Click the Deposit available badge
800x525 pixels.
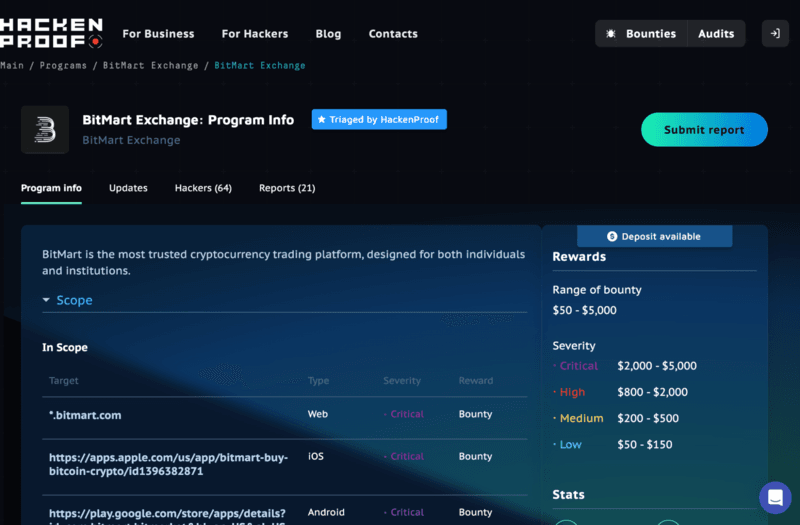pos(655,236)
